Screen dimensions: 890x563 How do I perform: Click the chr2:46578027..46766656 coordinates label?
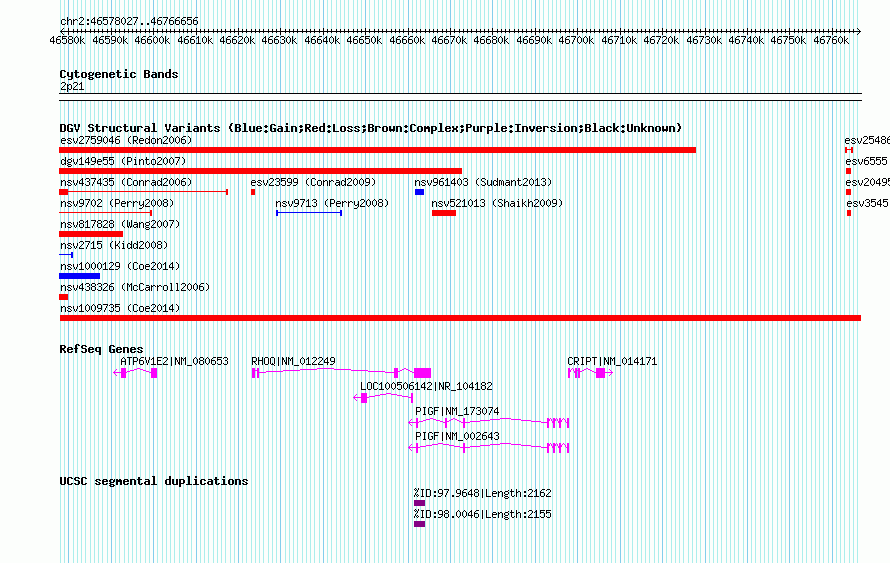pyautogui.click(x=129, y=22)
